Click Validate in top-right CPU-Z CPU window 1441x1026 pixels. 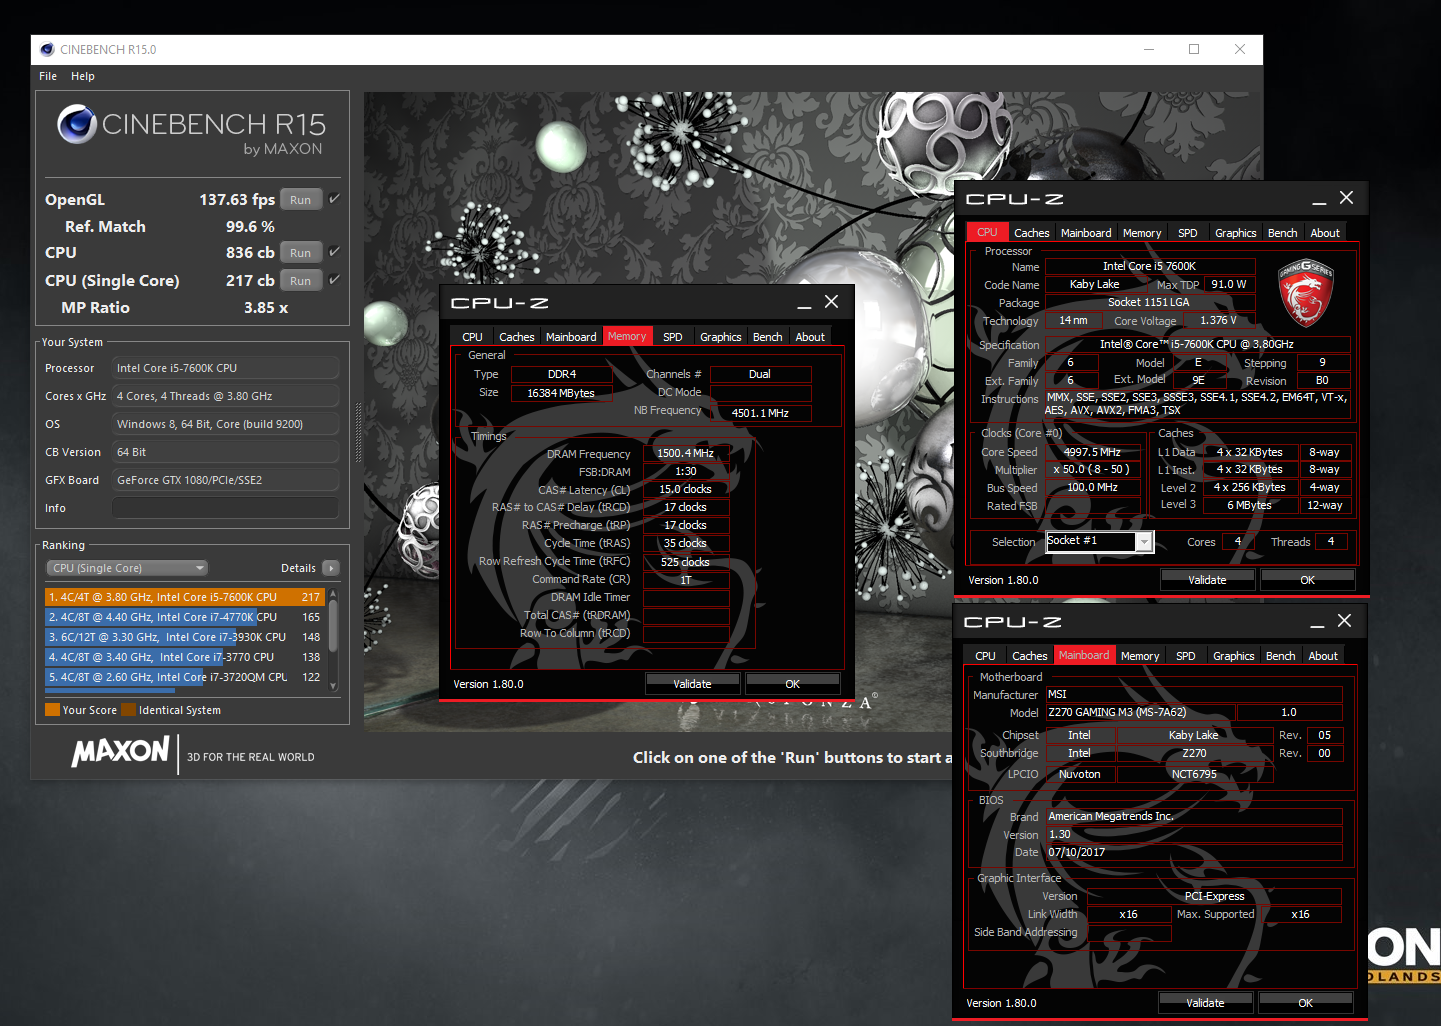[x=1207, y=580]
